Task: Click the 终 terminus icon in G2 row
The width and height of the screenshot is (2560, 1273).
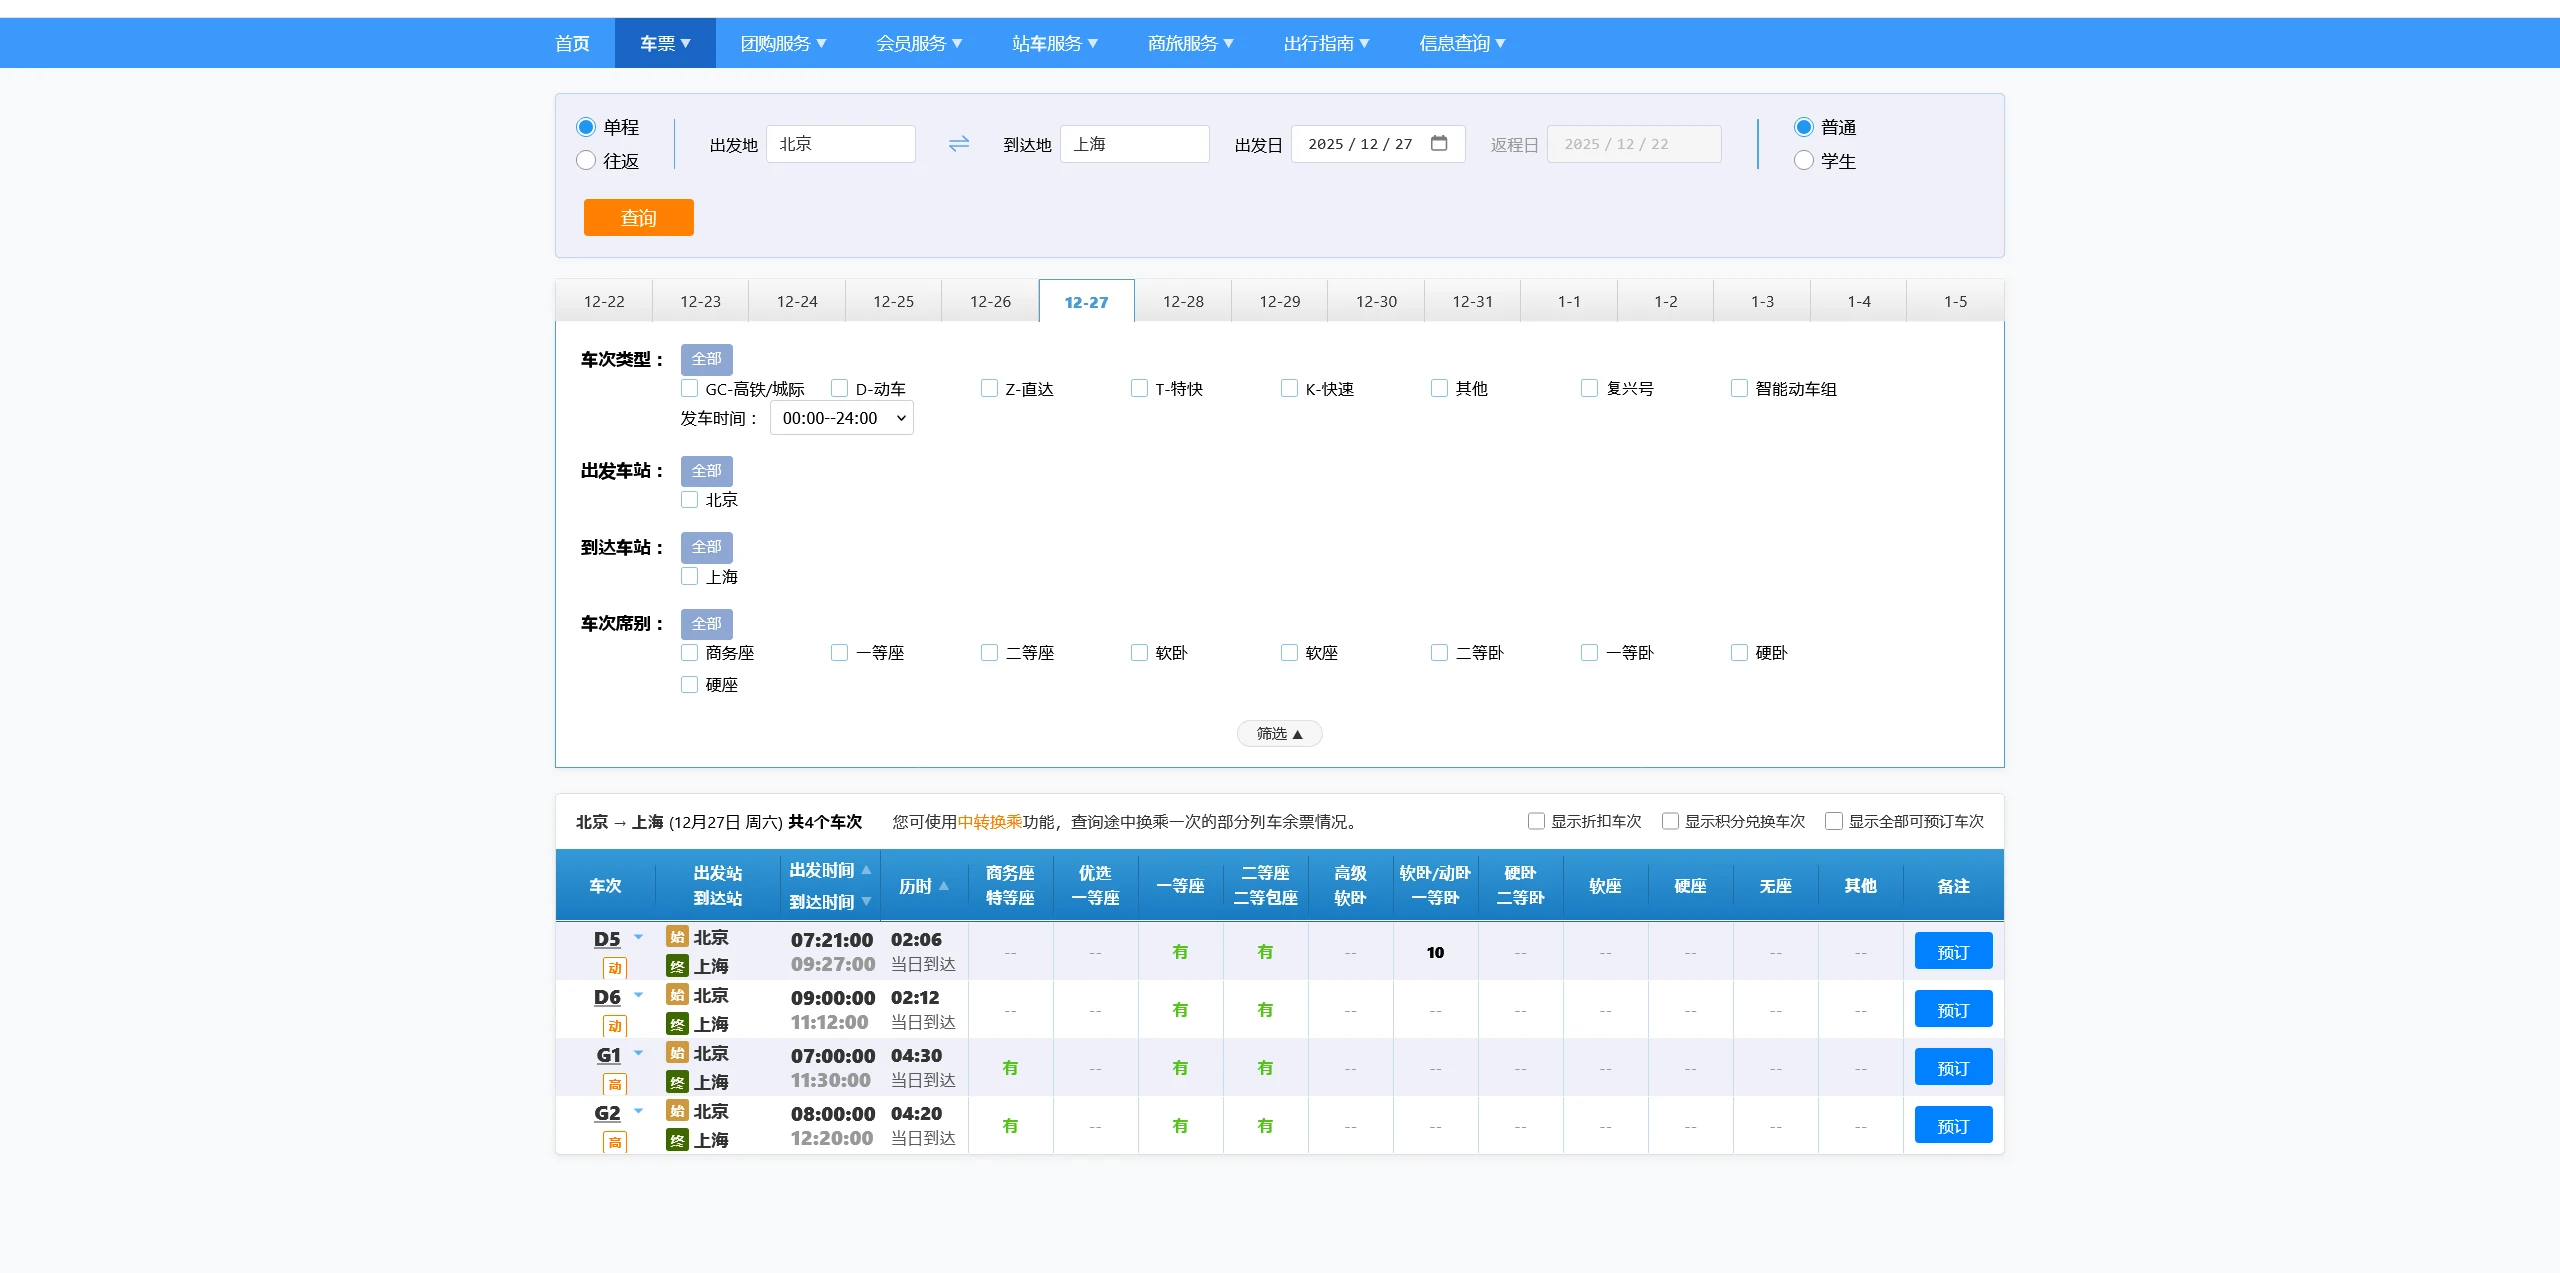Action: tap(677, 1140)
